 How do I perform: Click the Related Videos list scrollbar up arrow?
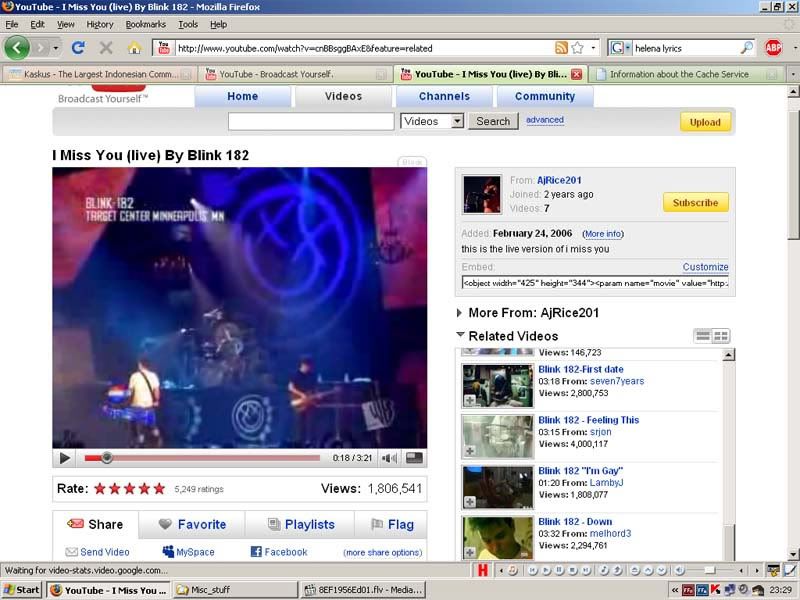729,355
